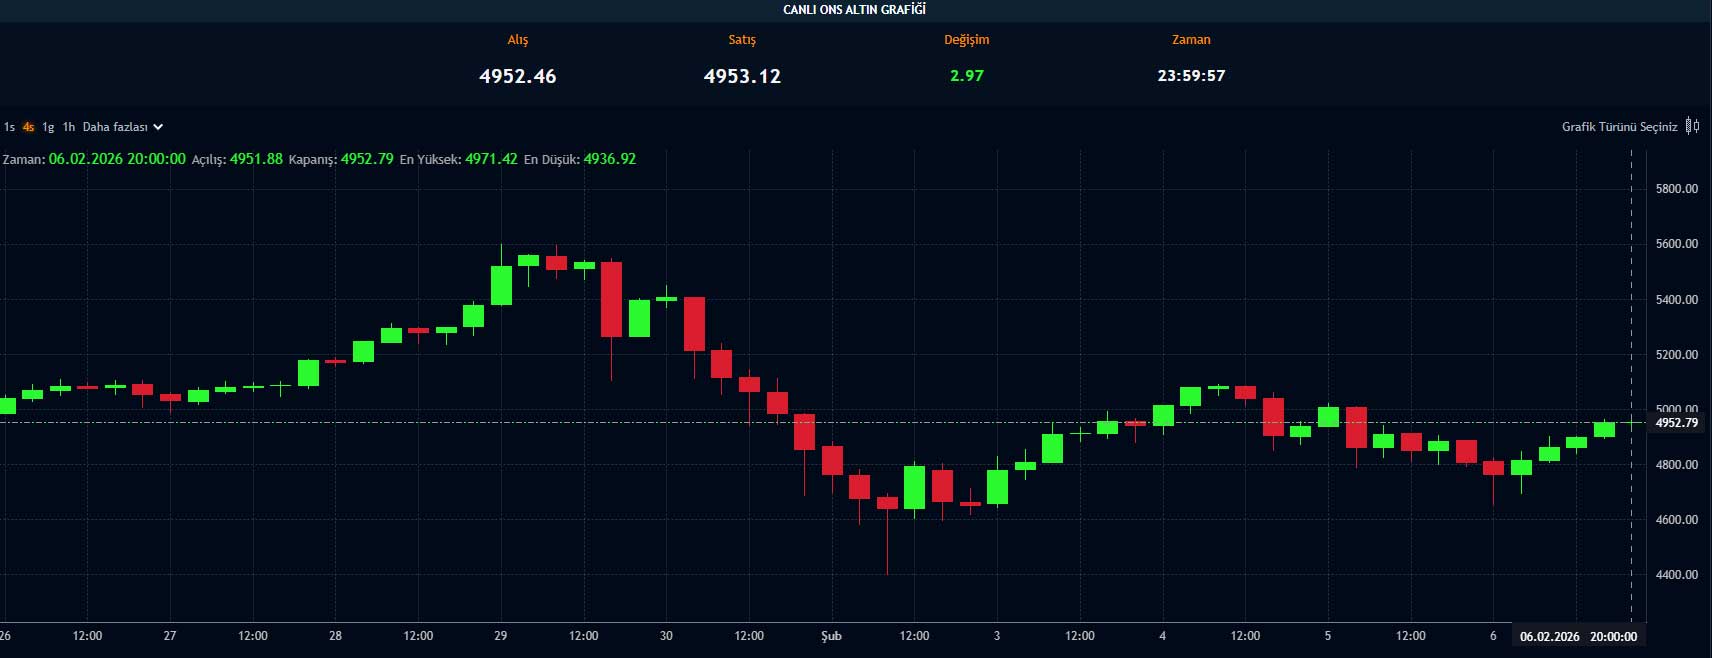Screen dimensions: 1712x658
Task: Choose the 1g daily timeframe
Action: [48, 127]
